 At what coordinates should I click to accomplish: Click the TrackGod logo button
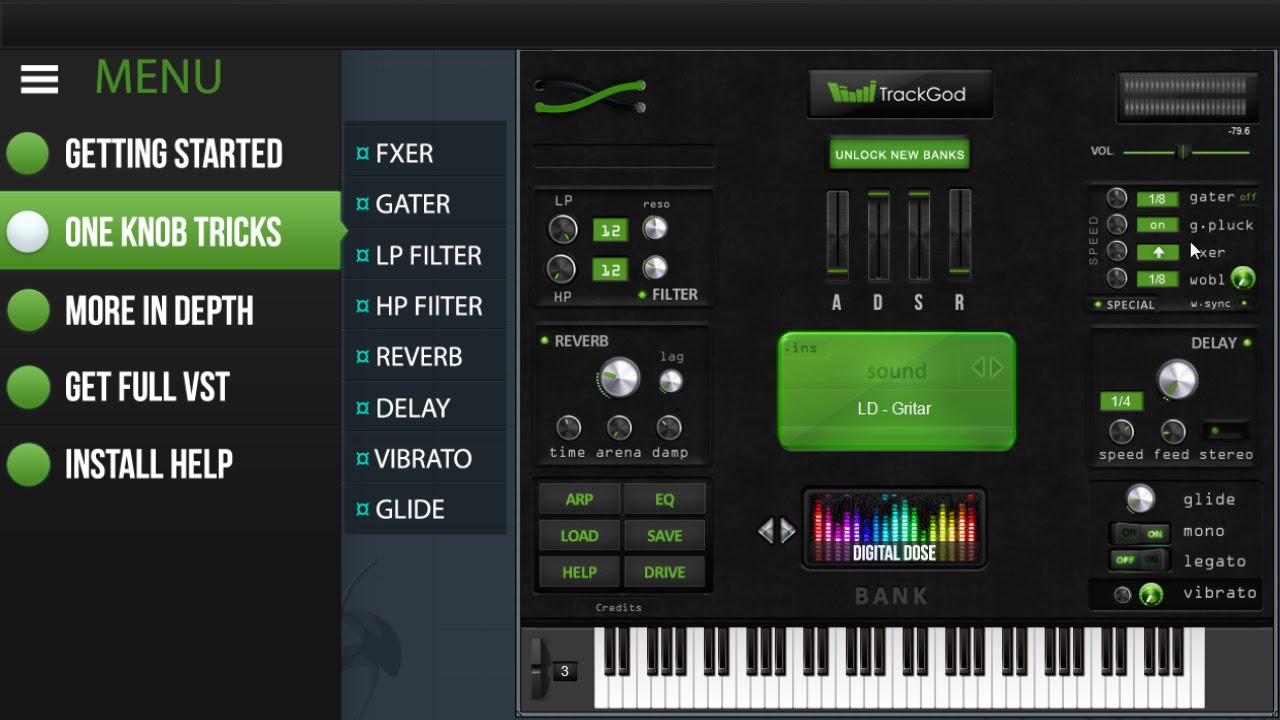tap(900, 94)
